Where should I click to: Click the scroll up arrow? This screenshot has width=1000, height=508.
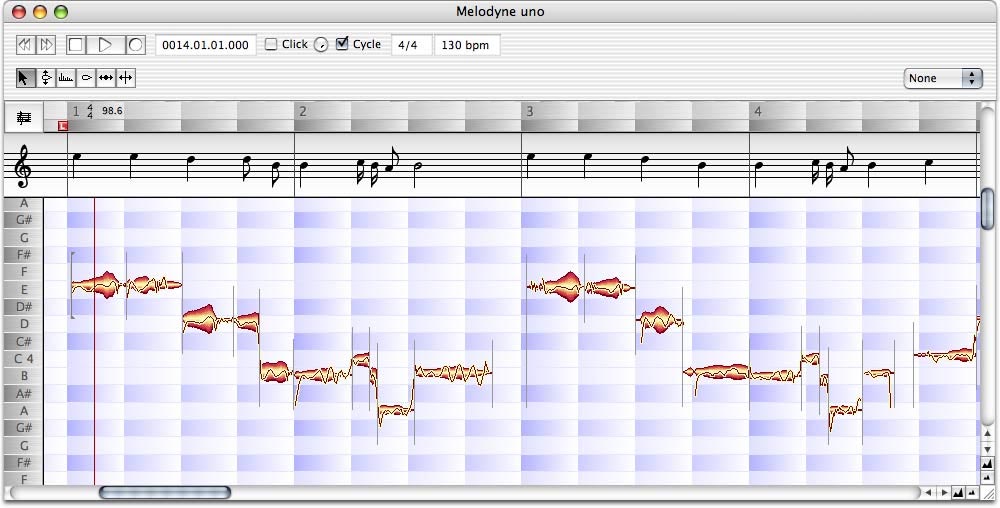[x=987, y=433]
